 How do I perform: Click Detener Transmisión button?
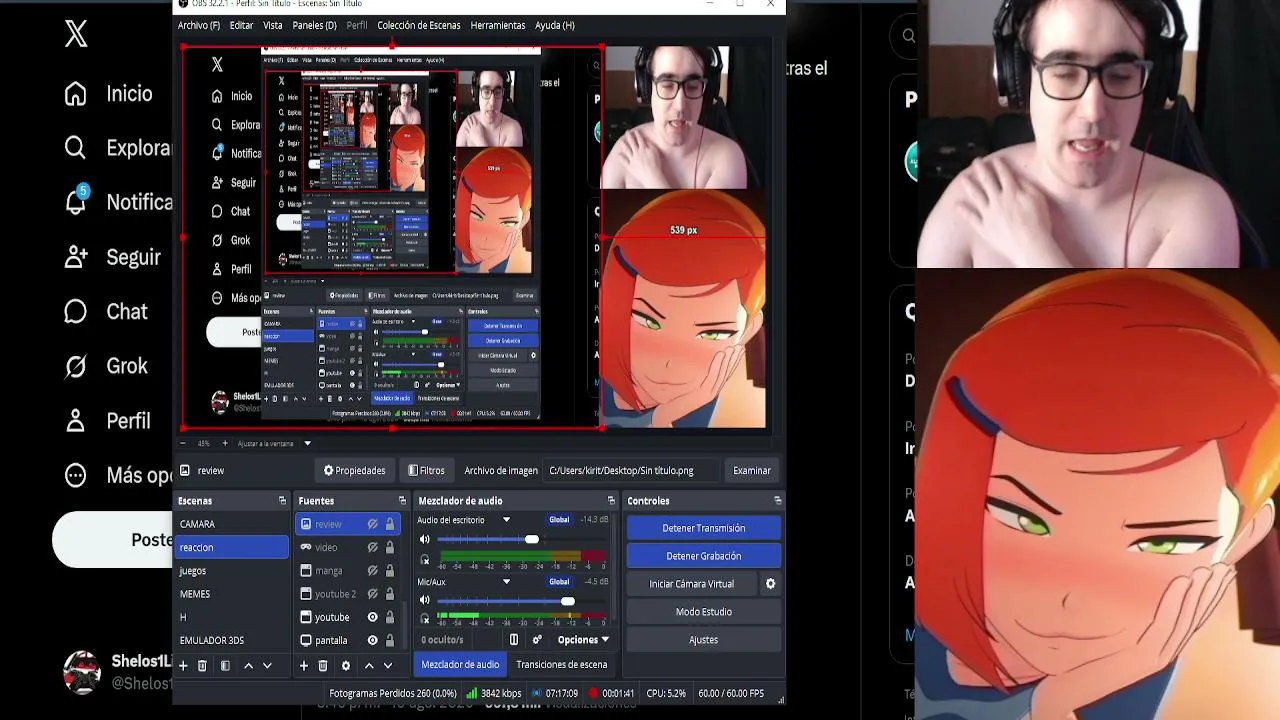tap(704, 528)
